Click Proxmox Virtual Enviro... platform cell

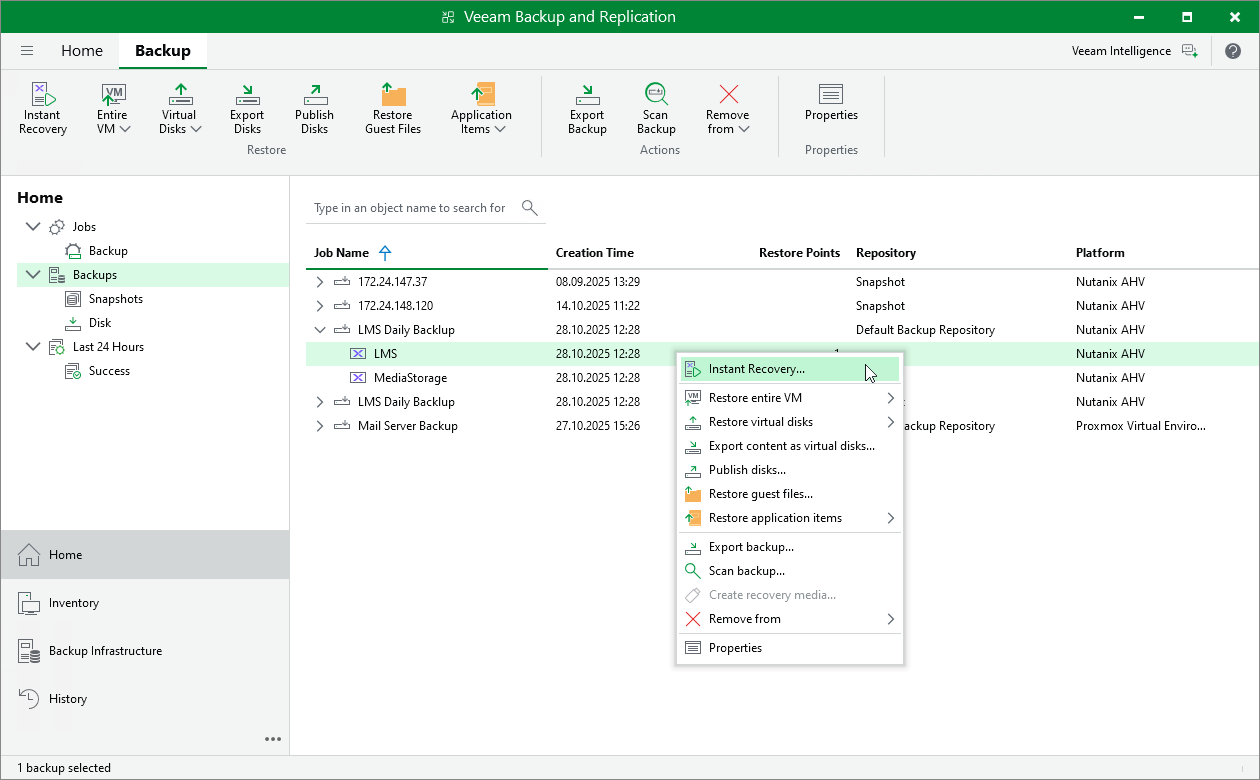pyautogui.click(x=1141, y=426)
